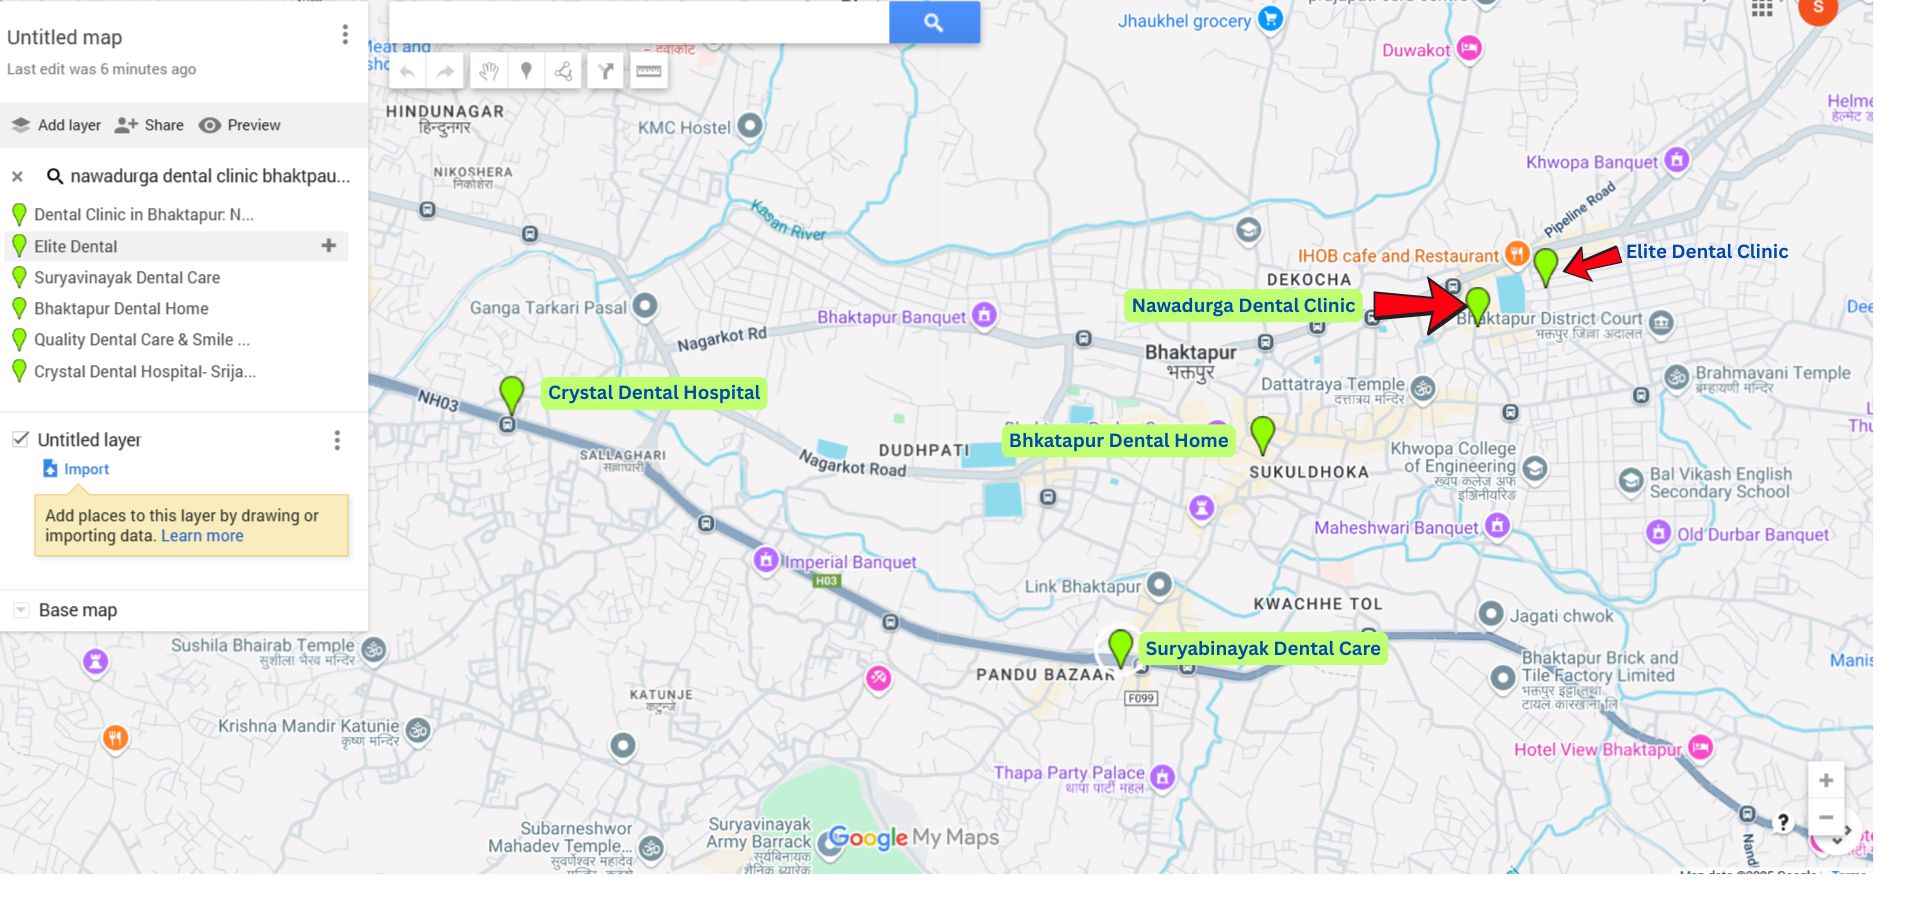This screenshot has height=904, width=1907.
Task: Click the Suryabinayak Dental Care green pin
Action: click(1121, 647)
